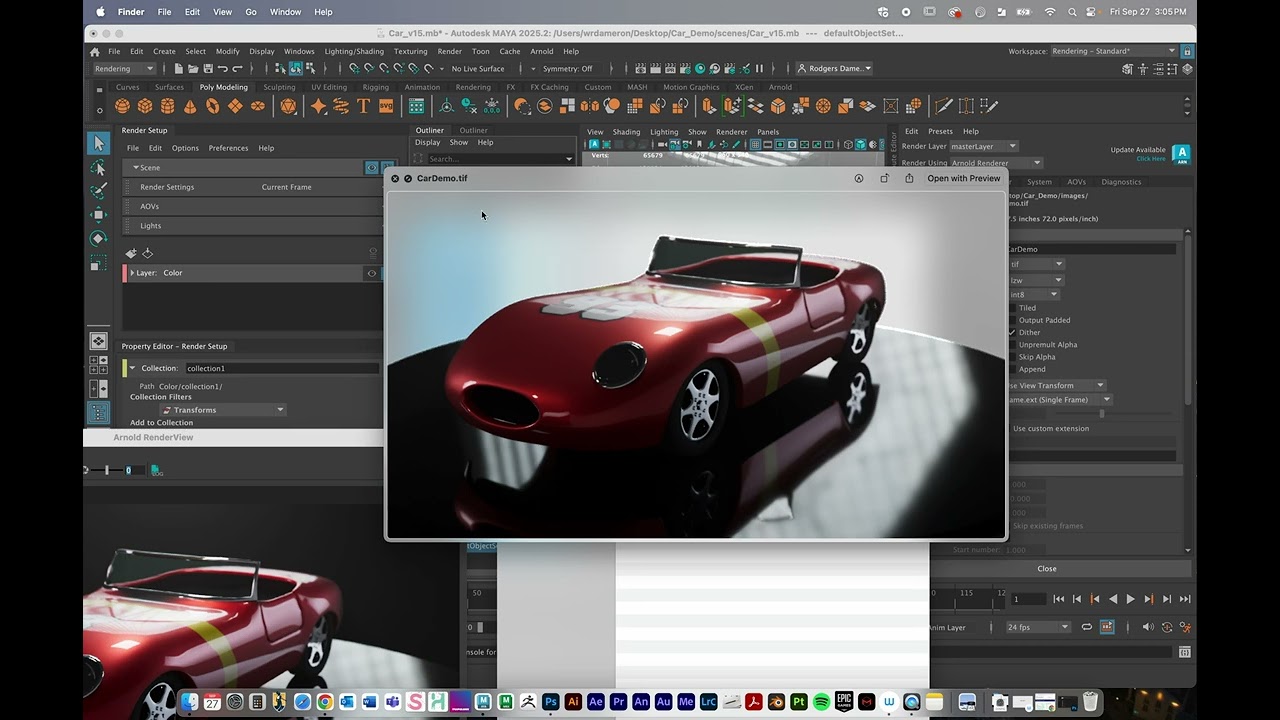The width and height of the screenshot is (1280, 720).
Task: Open the 24 fps frame rate dropdown
Action: [x=1038, y=627]
